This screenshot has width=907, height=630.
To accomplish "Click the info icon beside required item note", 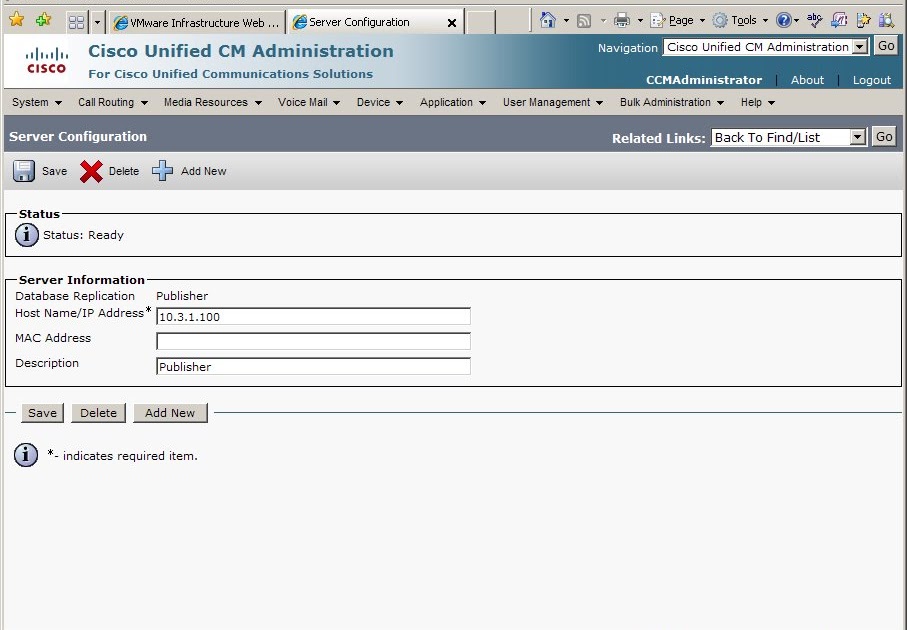I will point(26,455).
